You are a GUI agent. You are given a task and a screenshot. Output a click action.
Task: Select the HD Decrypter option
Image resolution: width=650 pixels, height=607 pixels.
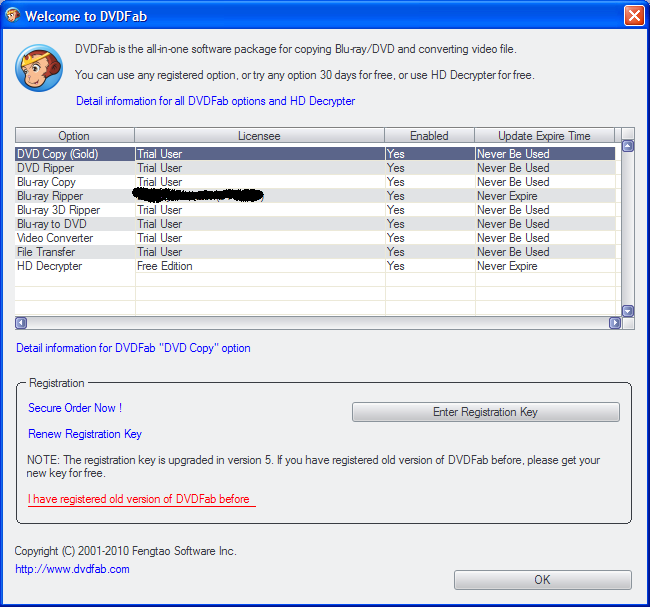click(315, 266)
